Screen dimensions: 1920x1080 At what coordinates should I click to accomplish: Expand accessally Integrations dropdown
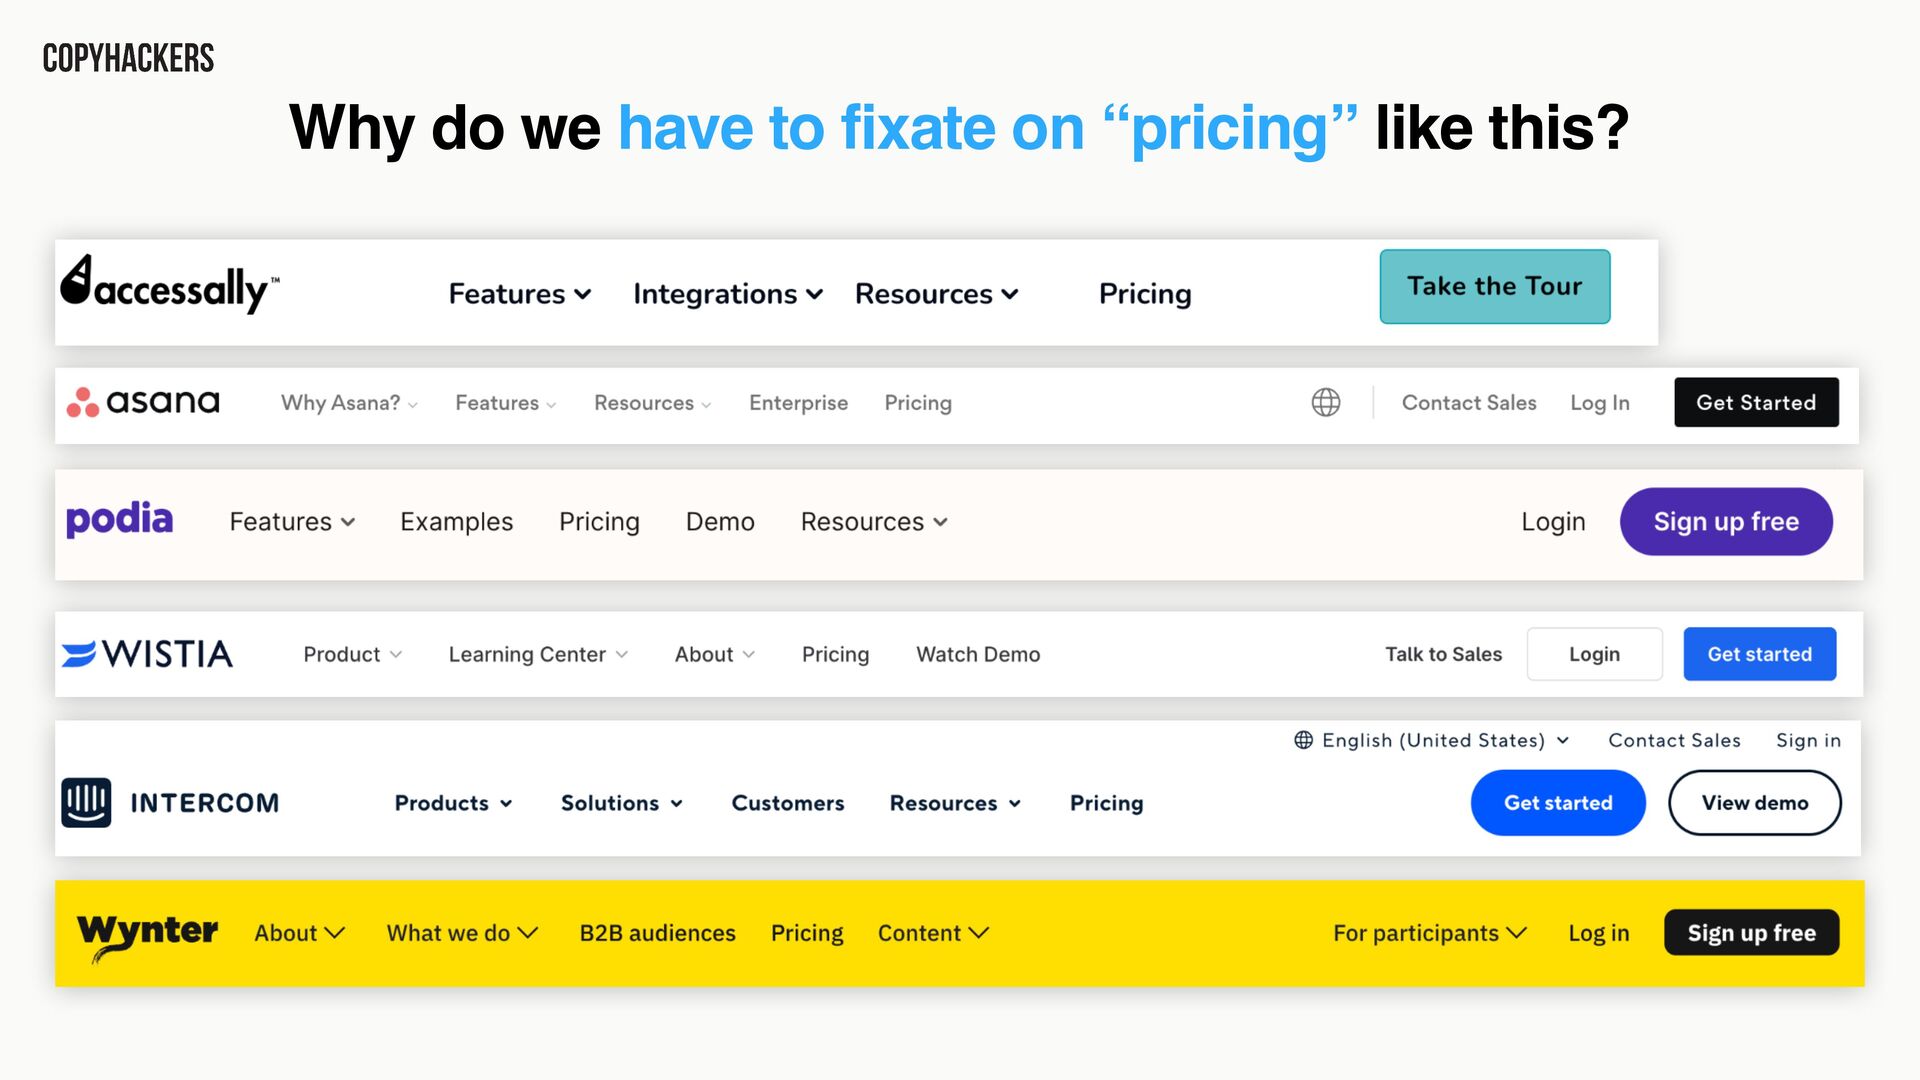728,294
